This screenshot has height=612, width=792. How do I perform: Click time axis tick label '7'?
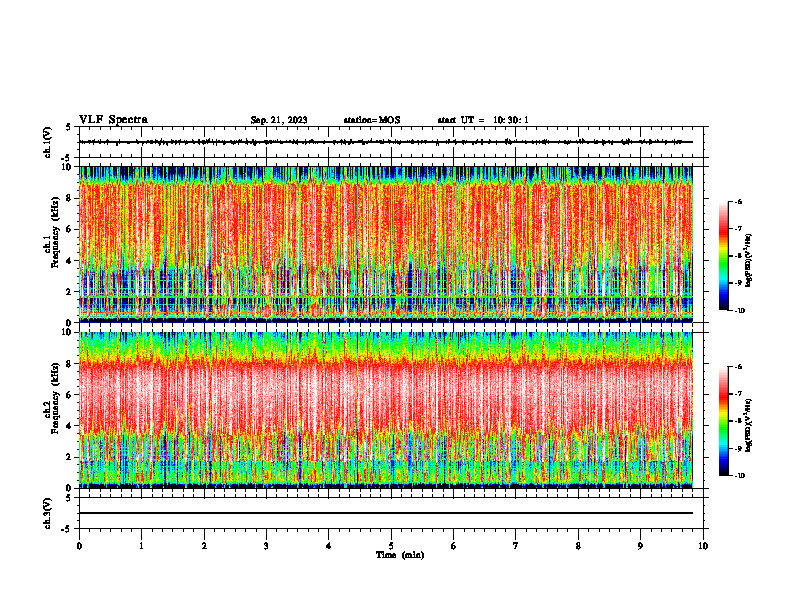(x=516, y=546)
